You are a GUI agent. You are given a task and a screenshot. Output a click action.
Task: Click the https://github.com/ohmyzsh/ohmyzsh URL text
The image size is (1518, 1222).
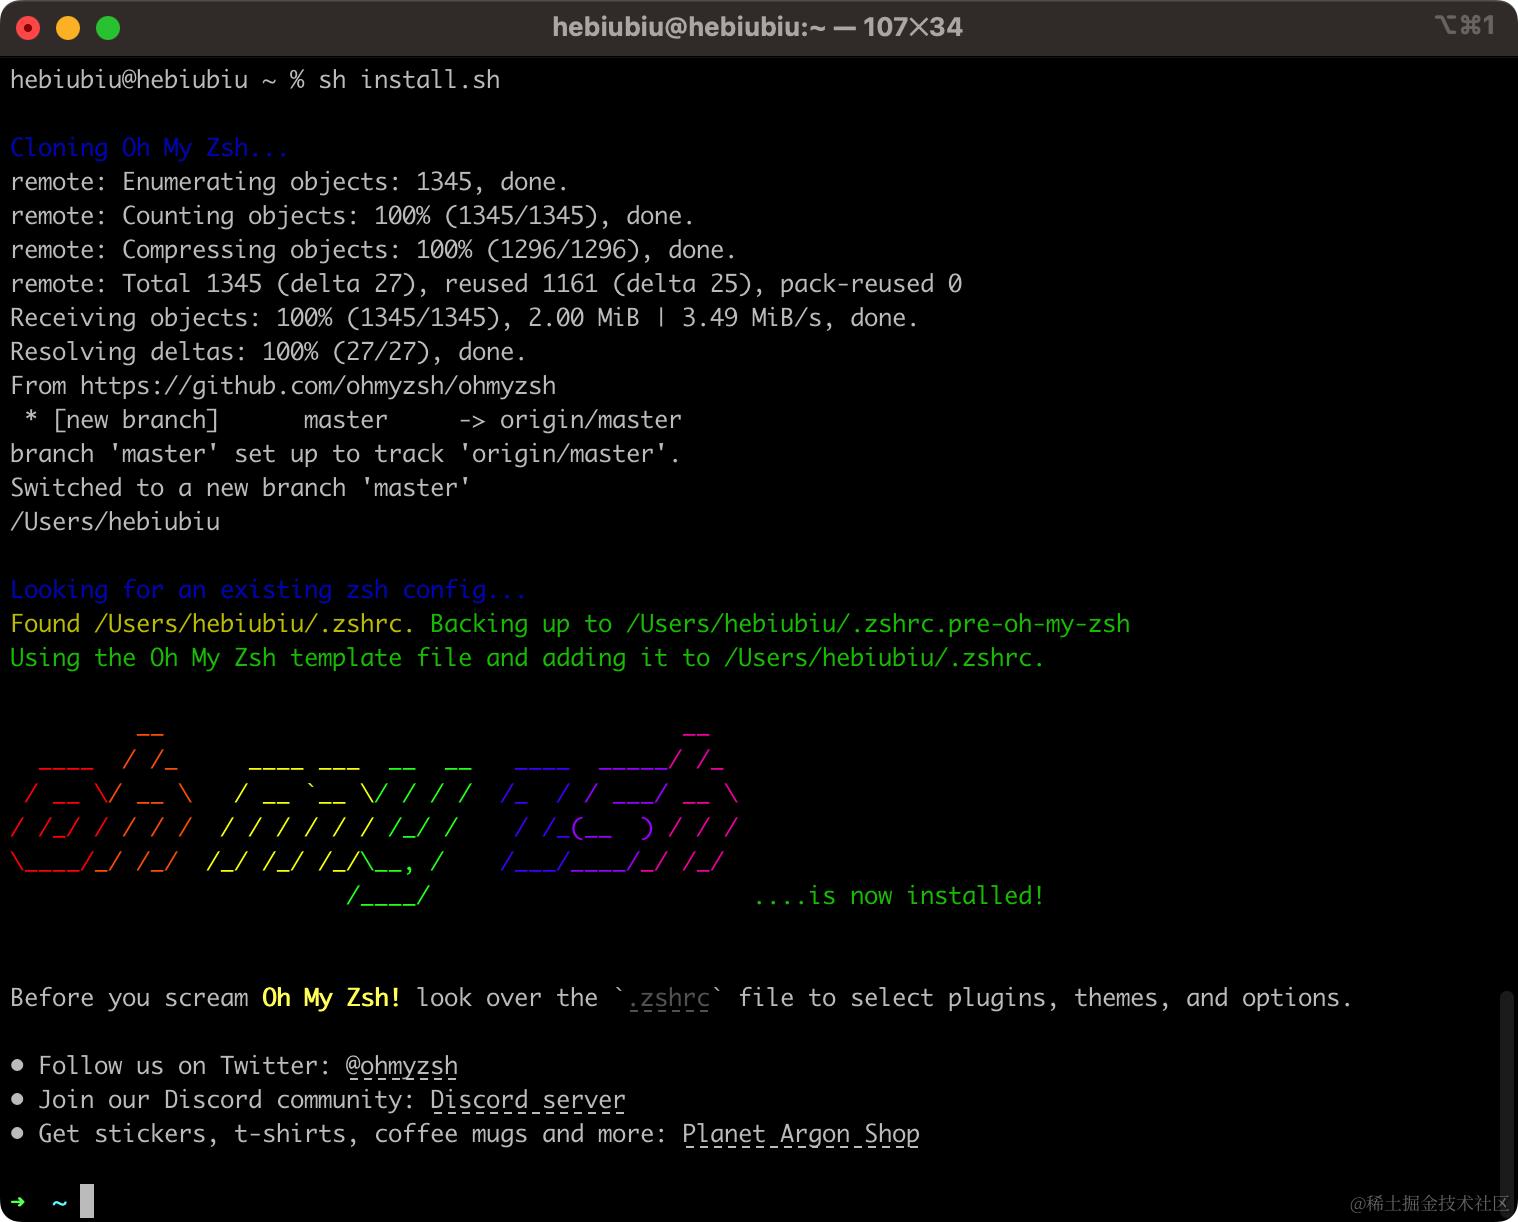(318, 386)
